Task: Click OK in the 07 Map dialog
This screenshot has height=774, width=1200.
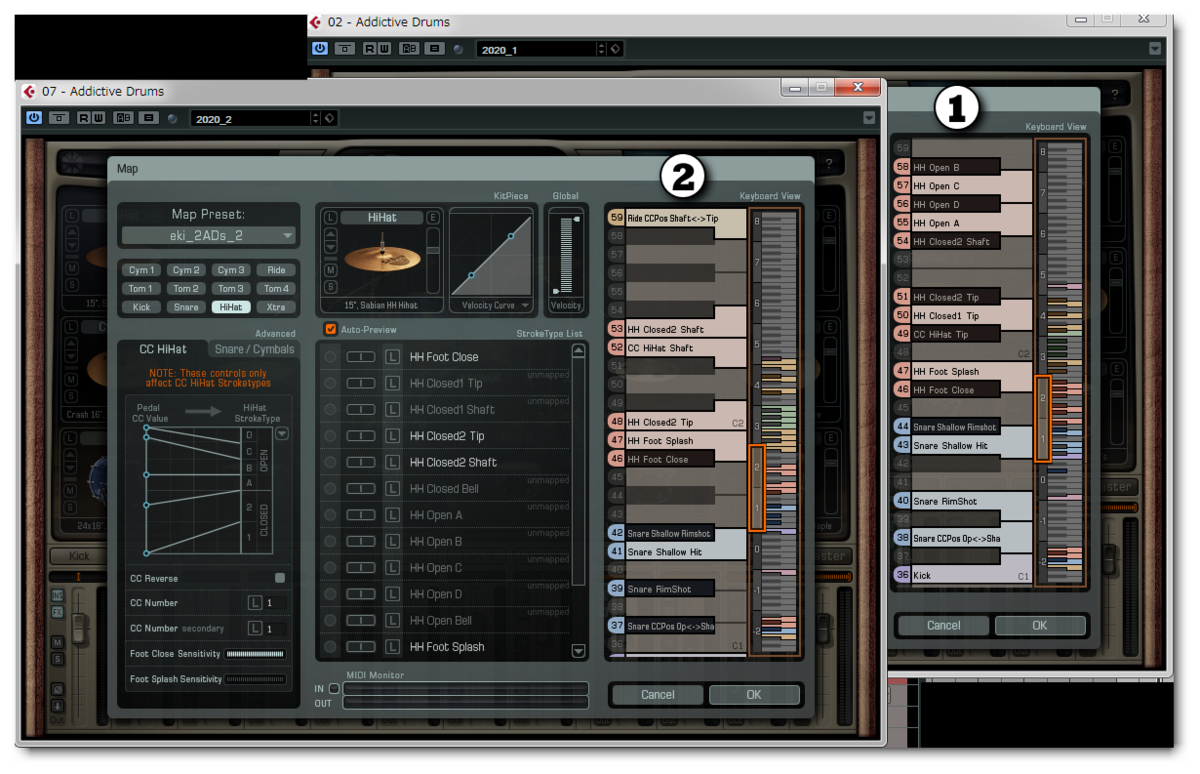Action: coord(753,694)
